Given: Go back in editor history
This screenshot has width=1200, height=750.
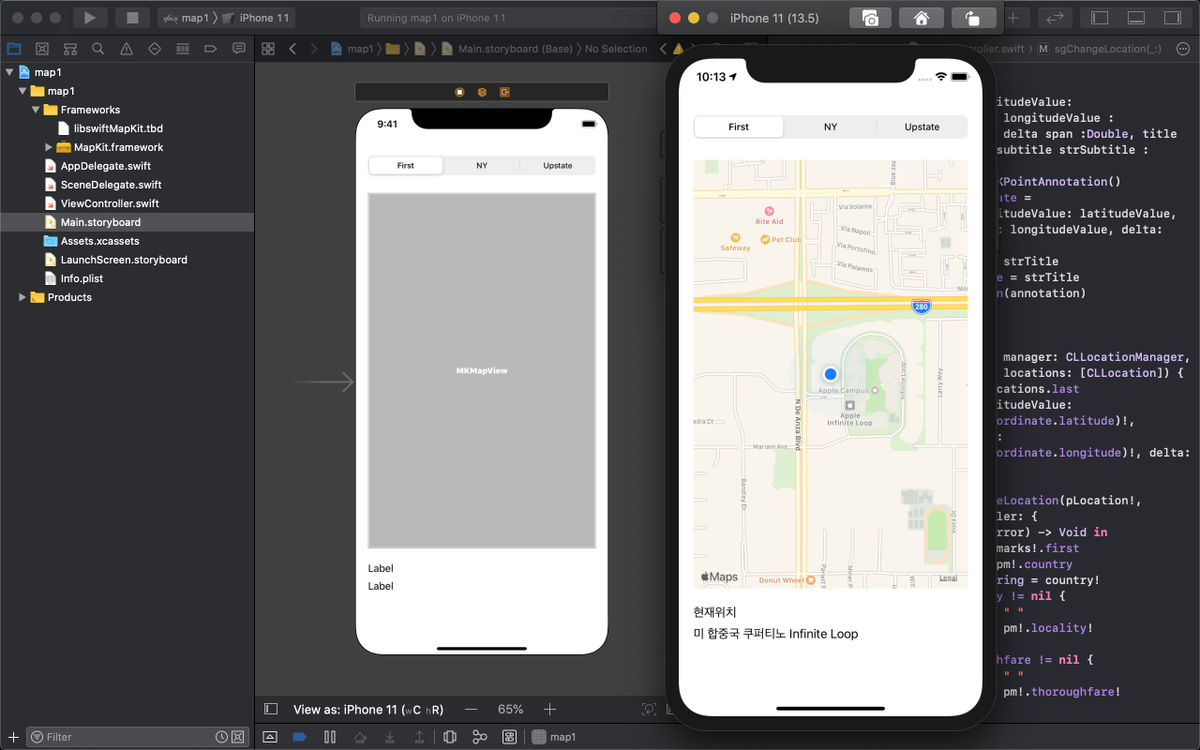Looking at the screenshot, I should click(x=292, y=48).
